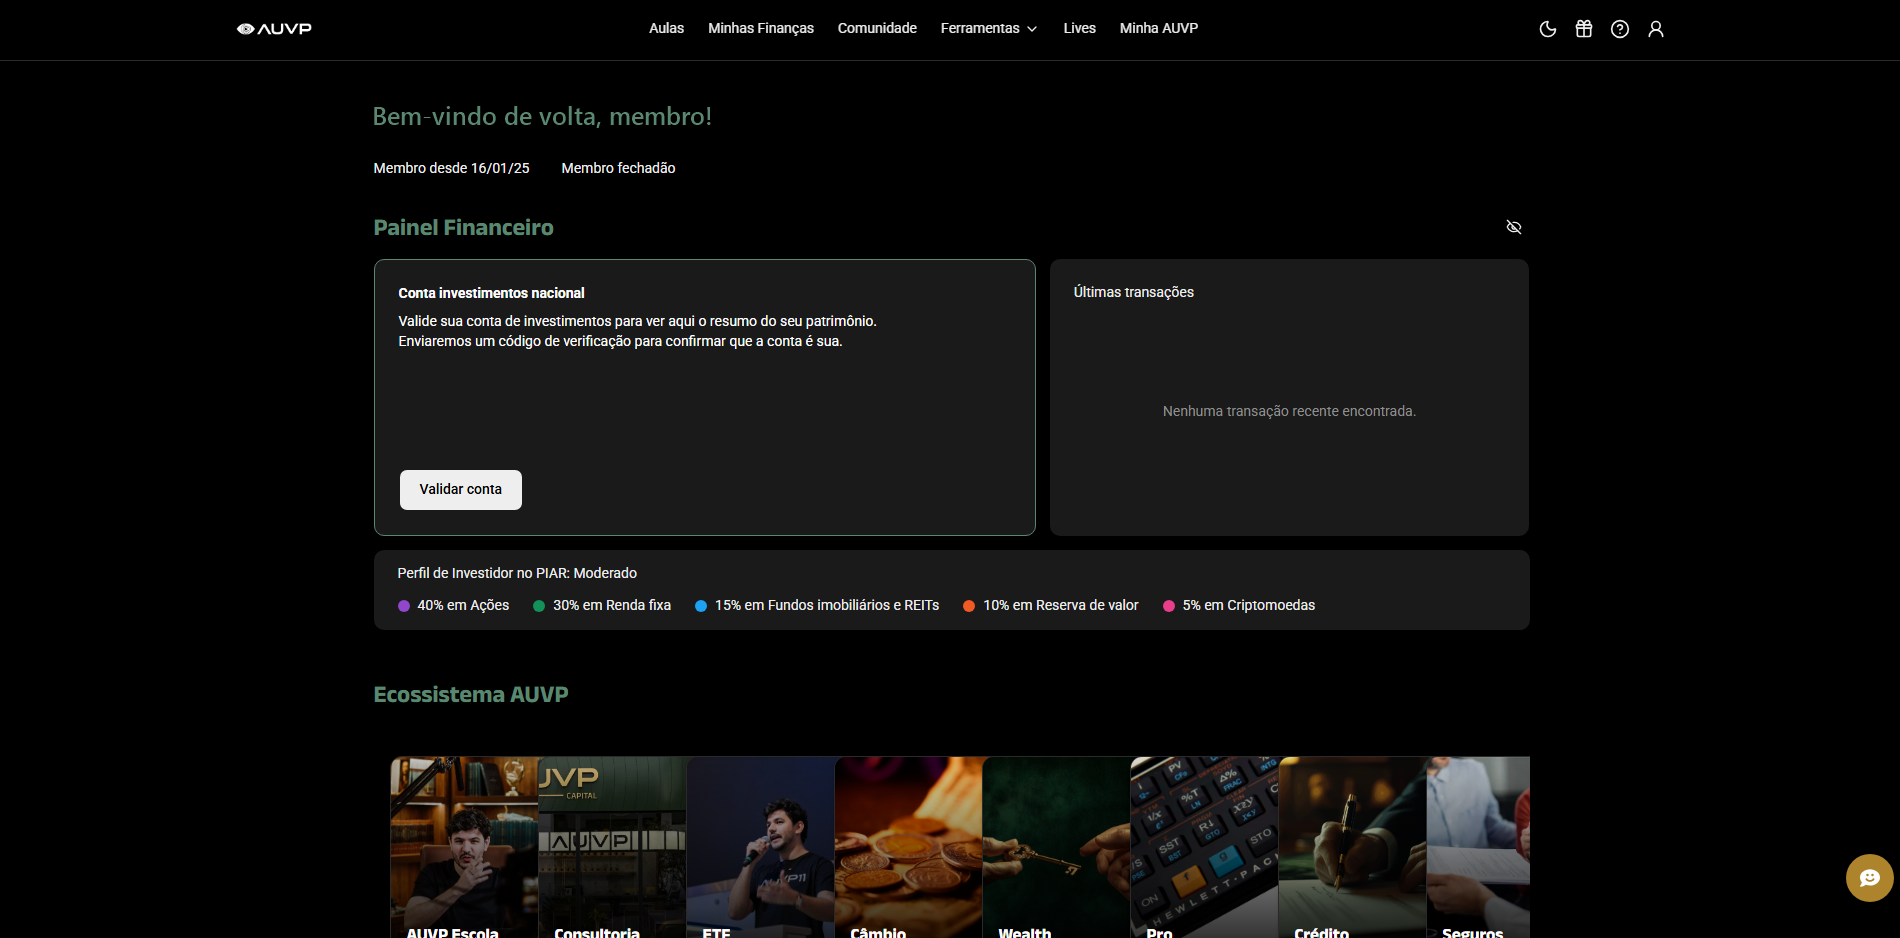Image resolution: width=1900 pixels, height=938 pixels.
Task: Open the Wealth card
Action: [x=1056, y=847]
